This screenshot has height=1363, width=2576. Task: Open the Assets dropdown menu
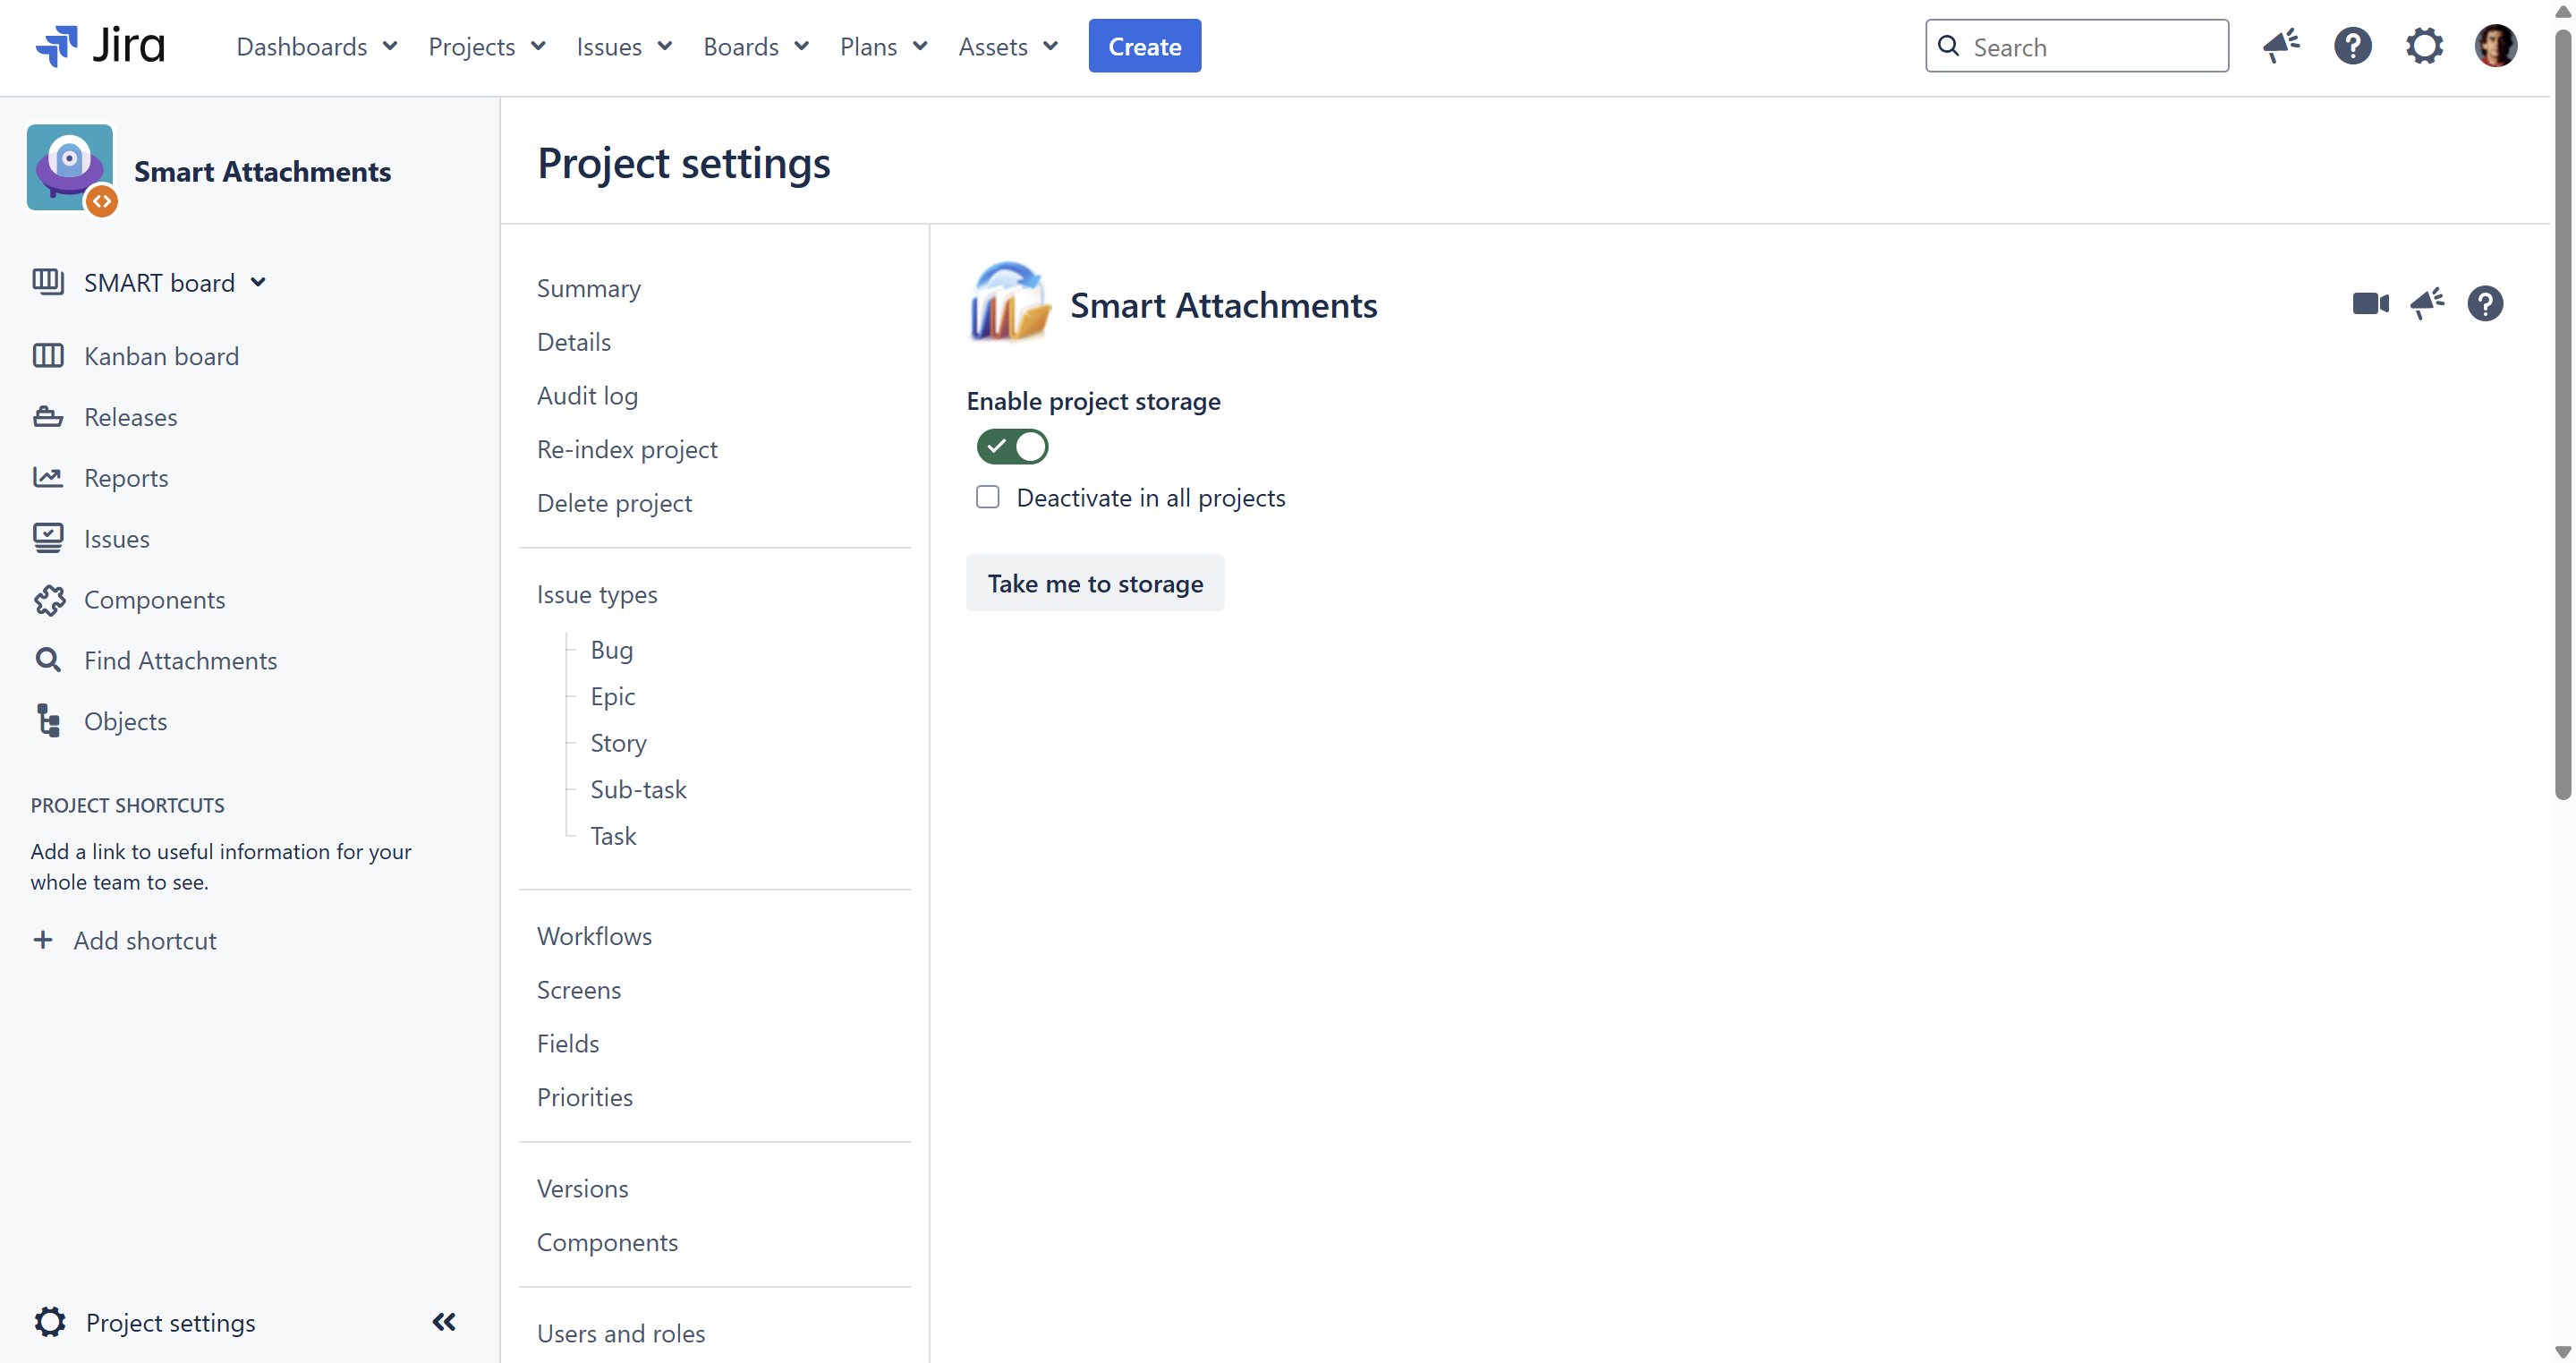click(1007, 47)
